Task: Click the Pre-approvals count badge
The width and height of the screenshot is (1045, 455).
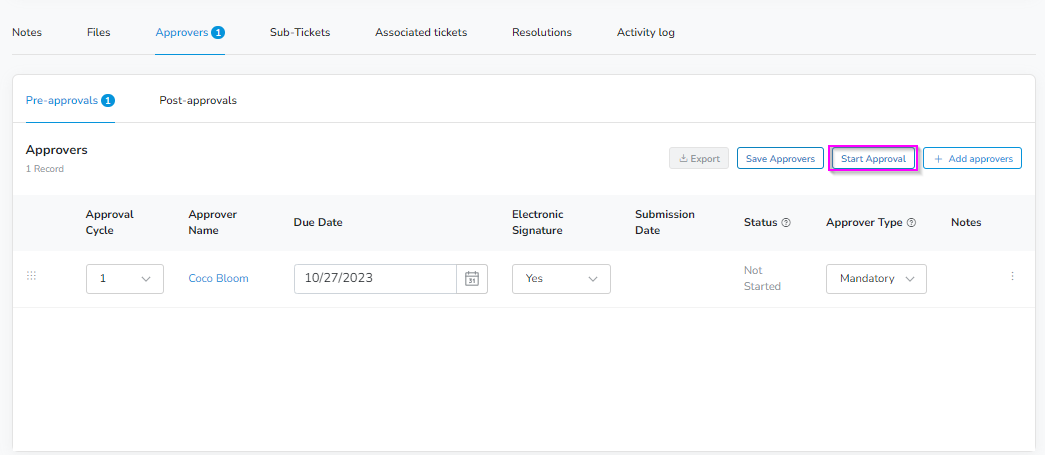Action: pos(109,101)
